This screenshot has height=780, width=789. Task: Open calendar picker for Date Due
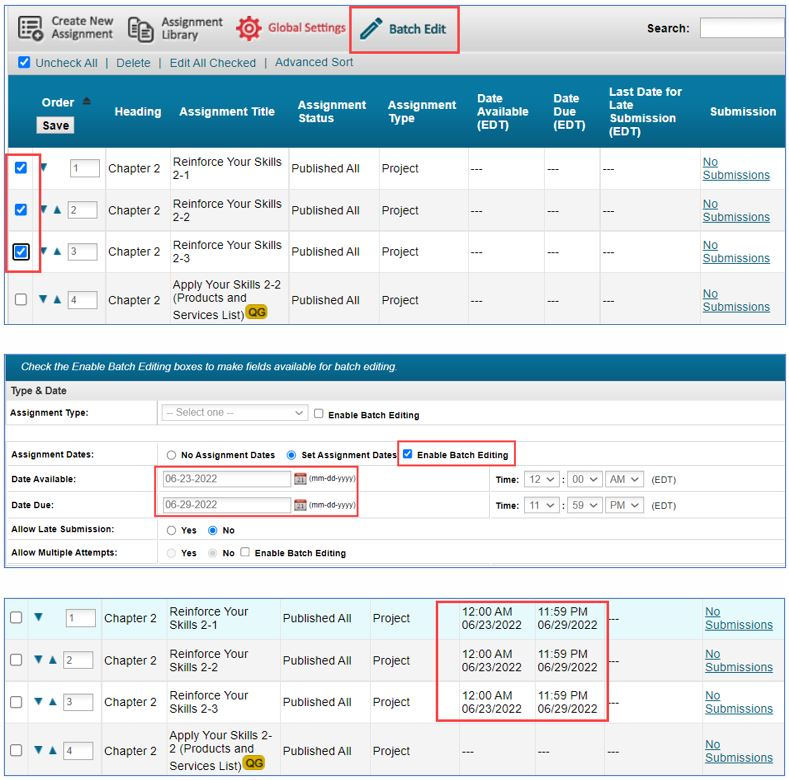pos(300,505)
